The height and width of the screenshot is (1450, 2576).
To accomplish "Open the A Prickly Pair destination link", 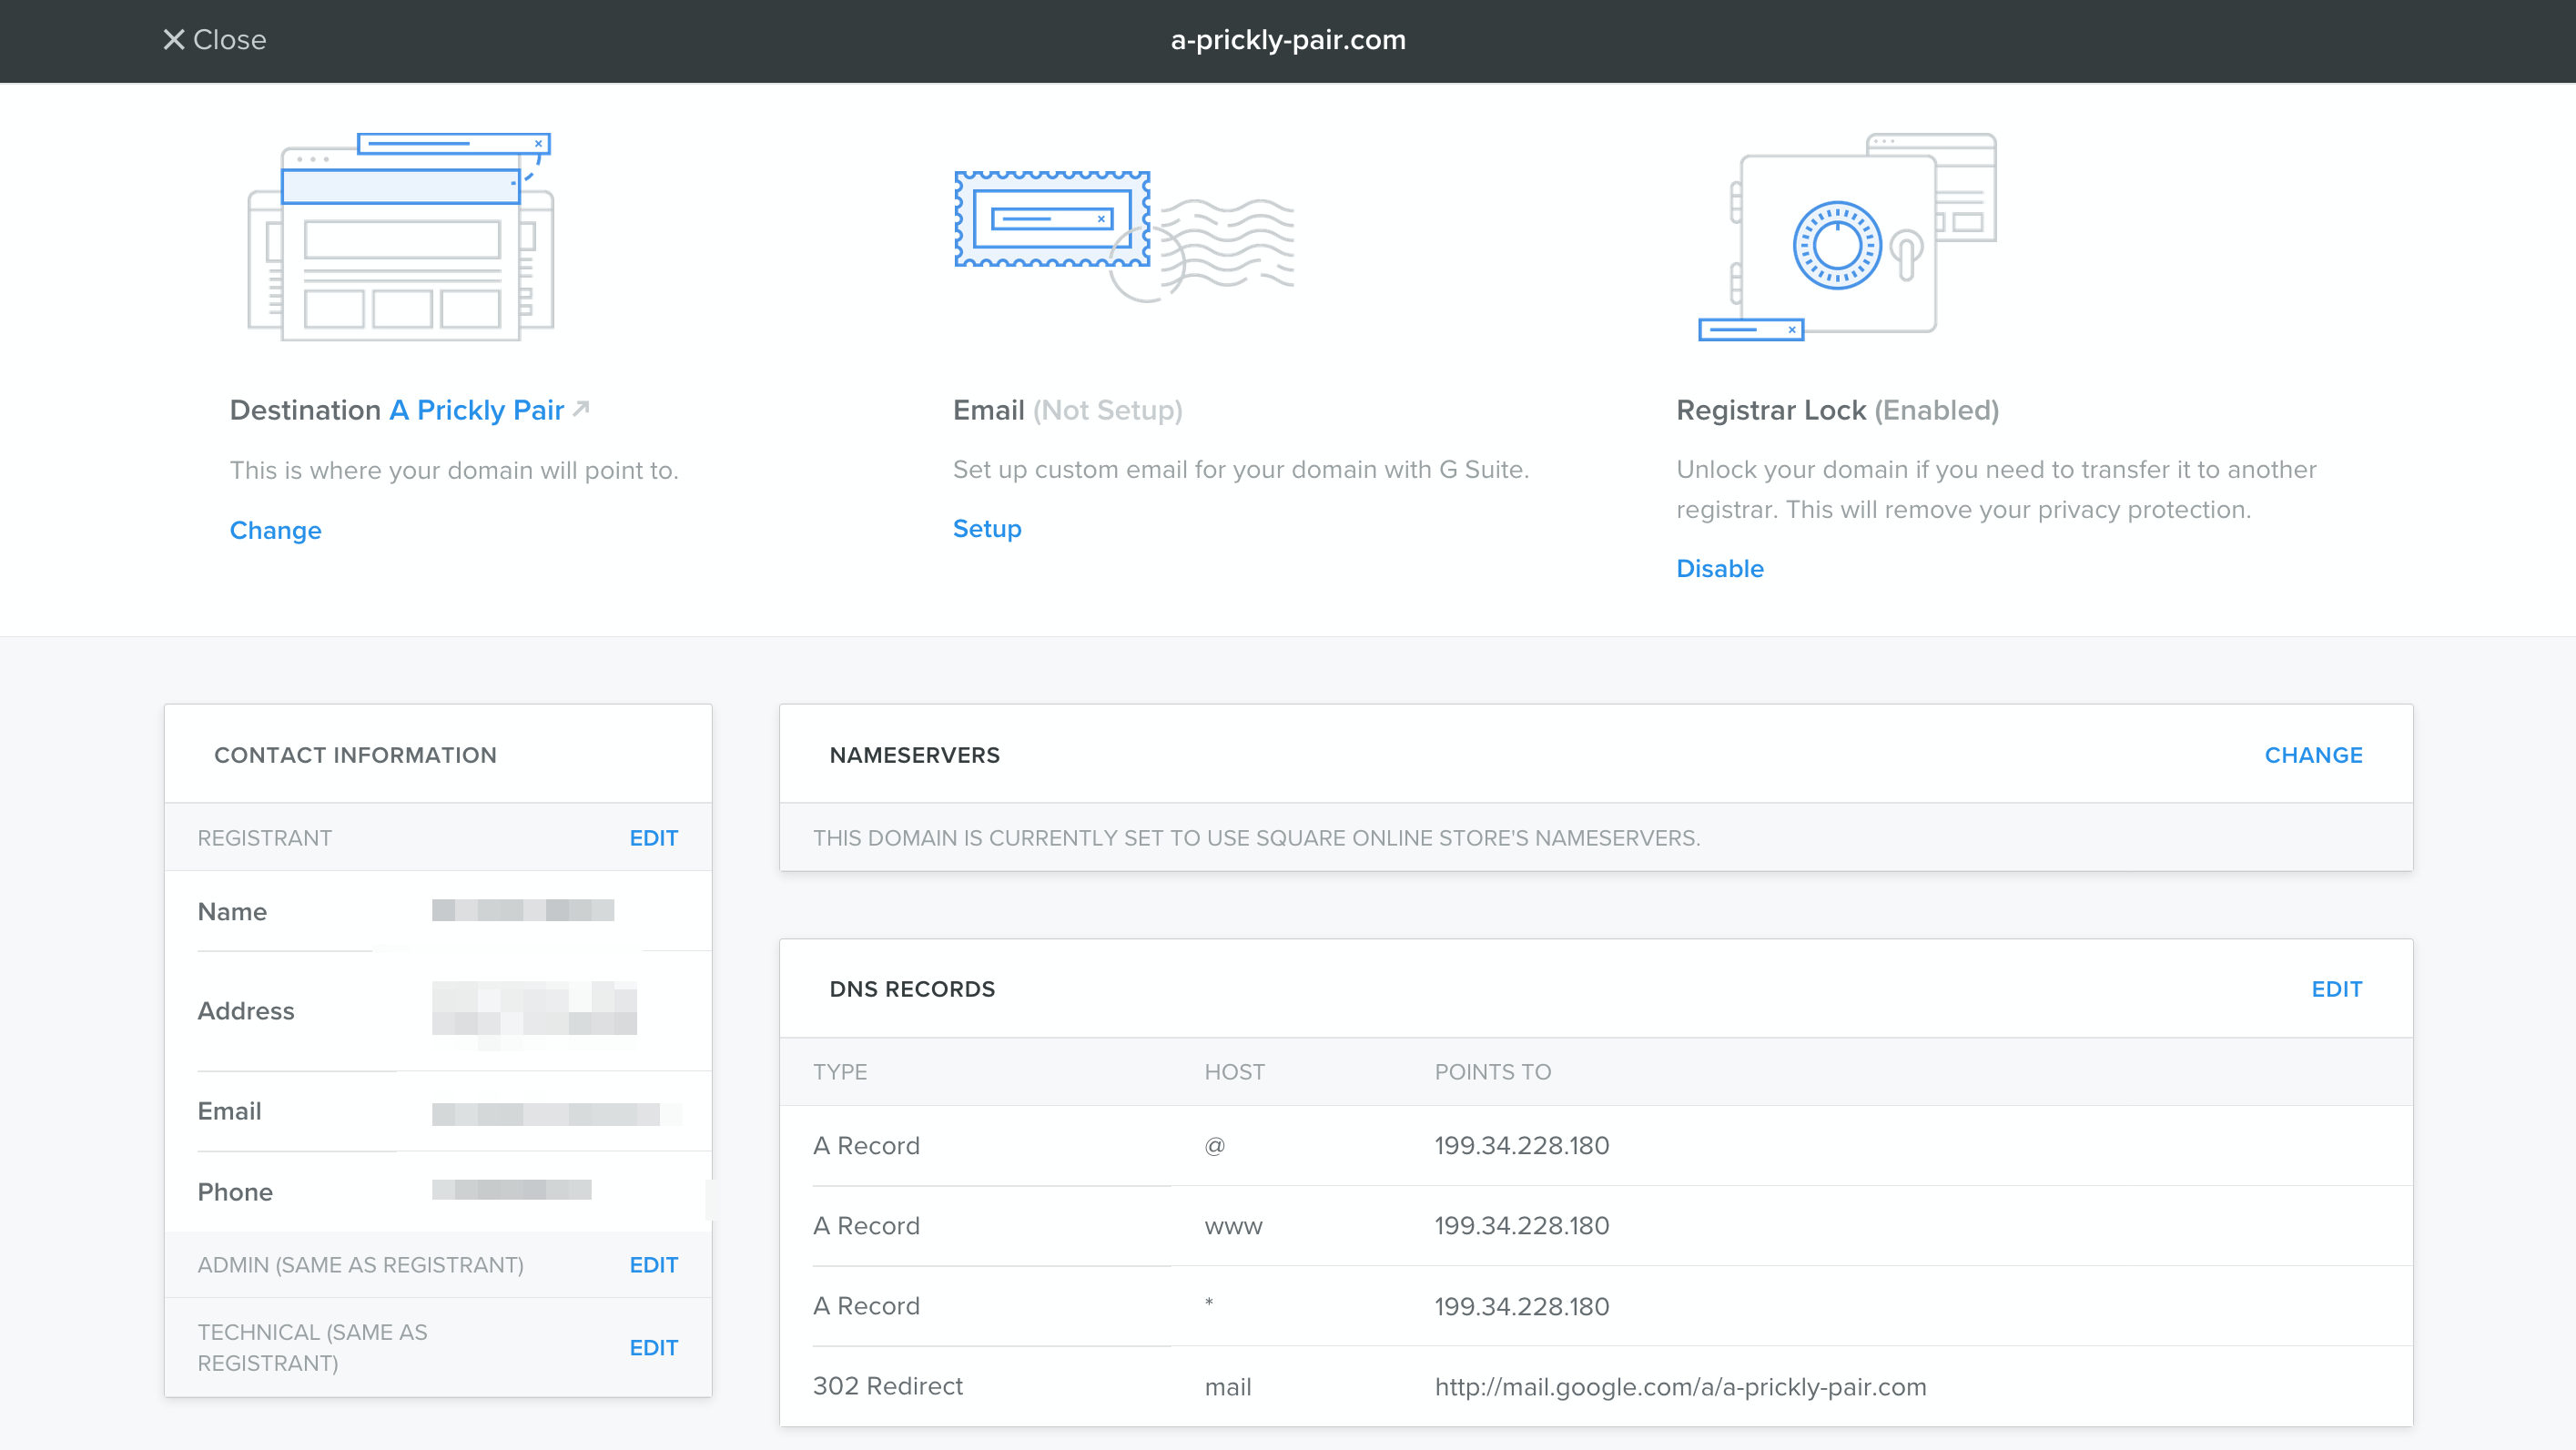I will (476, 410).
